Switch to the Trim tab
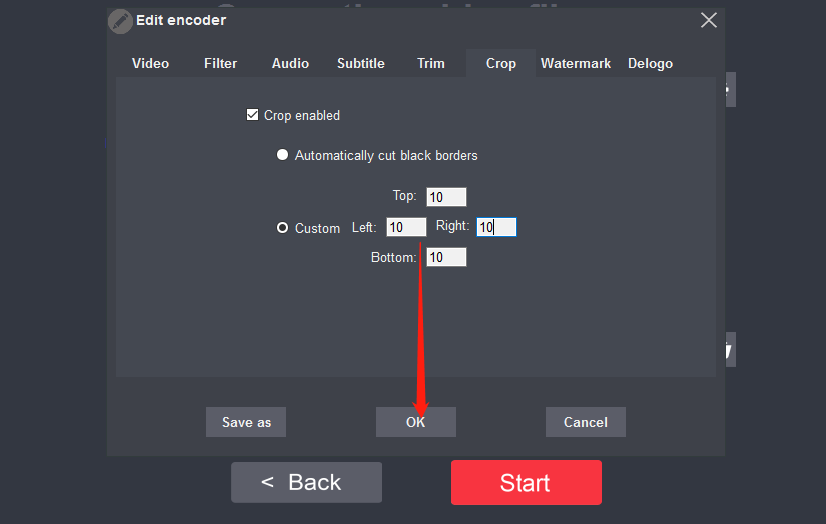 (x=430, y=63)
